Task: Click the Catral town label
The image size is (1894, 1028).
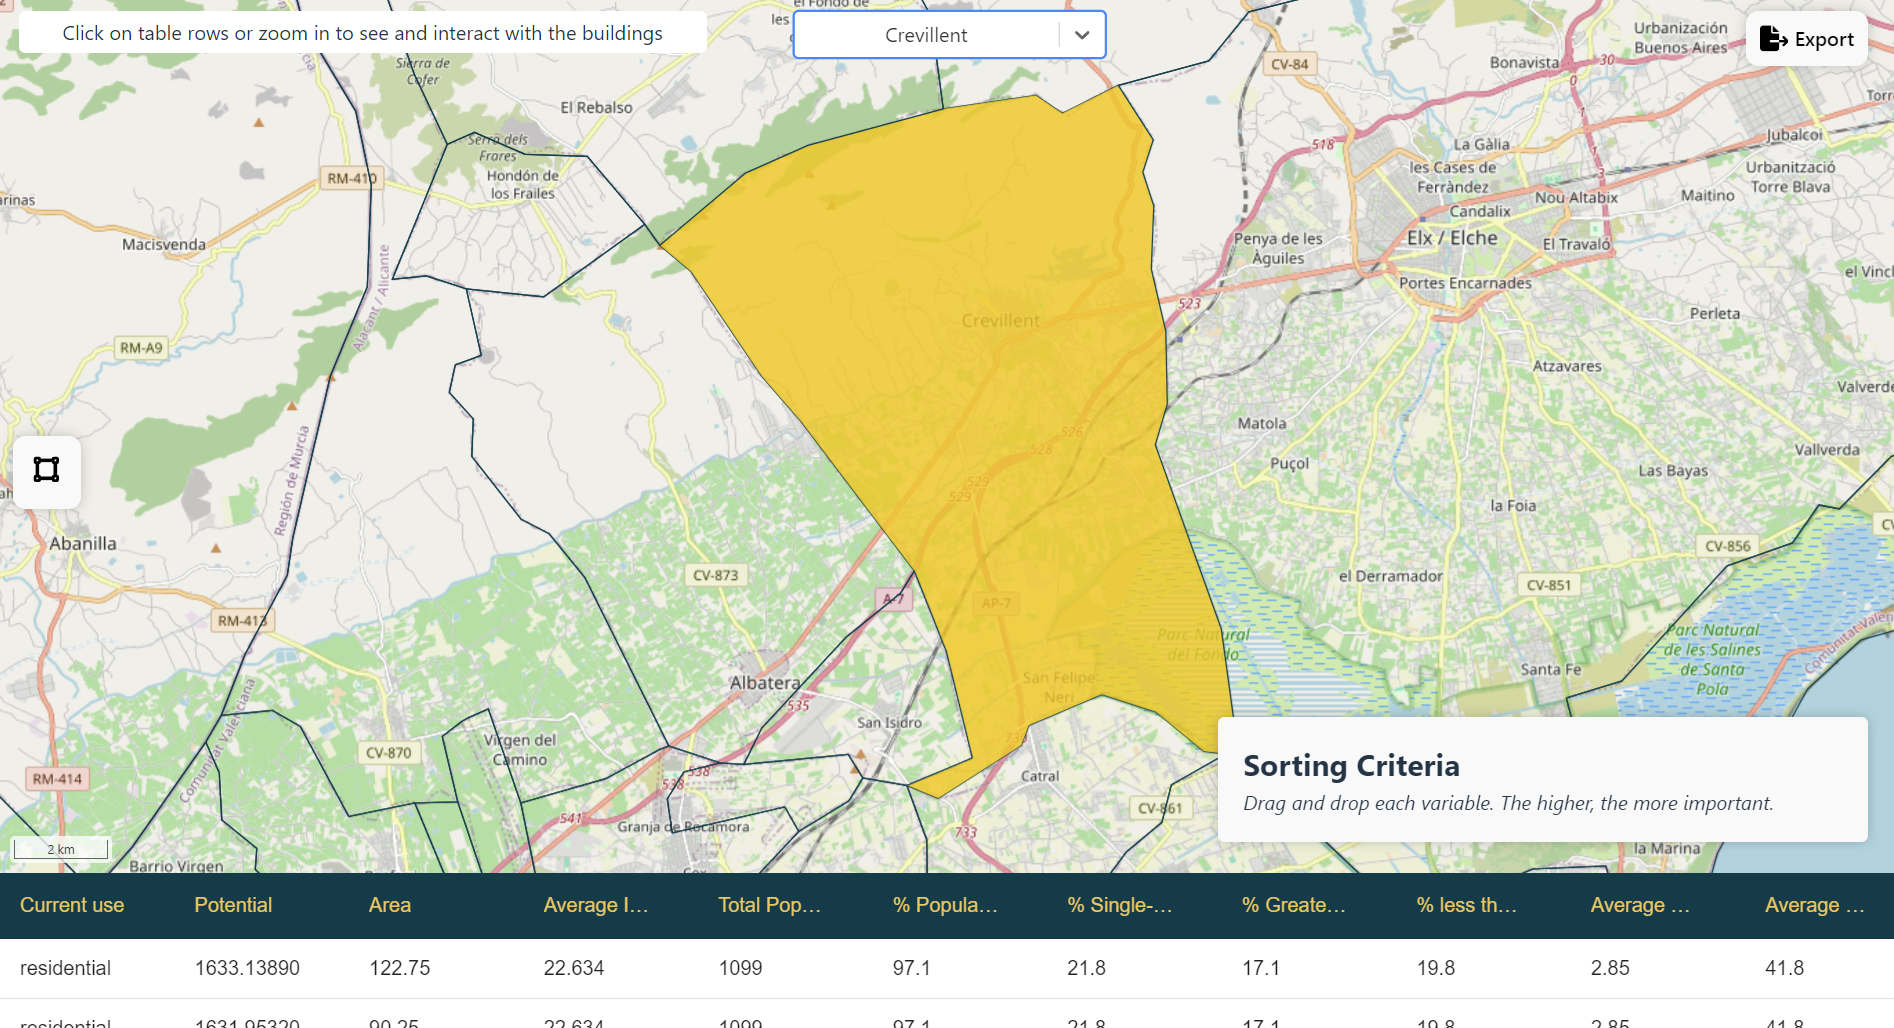Action: tap(1040, 776)
